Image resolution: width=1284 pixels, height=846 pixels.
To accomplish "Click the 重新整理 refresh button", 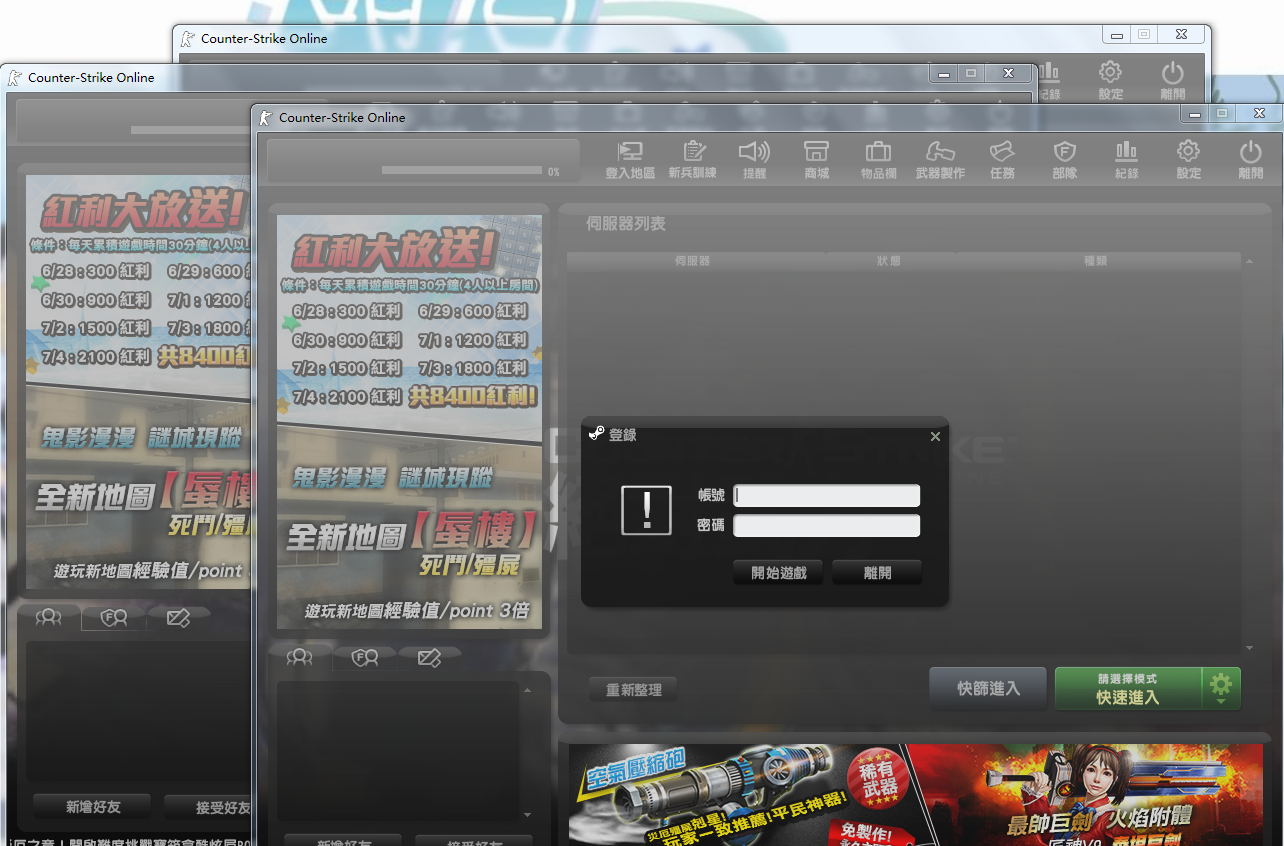I will pos(633,689).
